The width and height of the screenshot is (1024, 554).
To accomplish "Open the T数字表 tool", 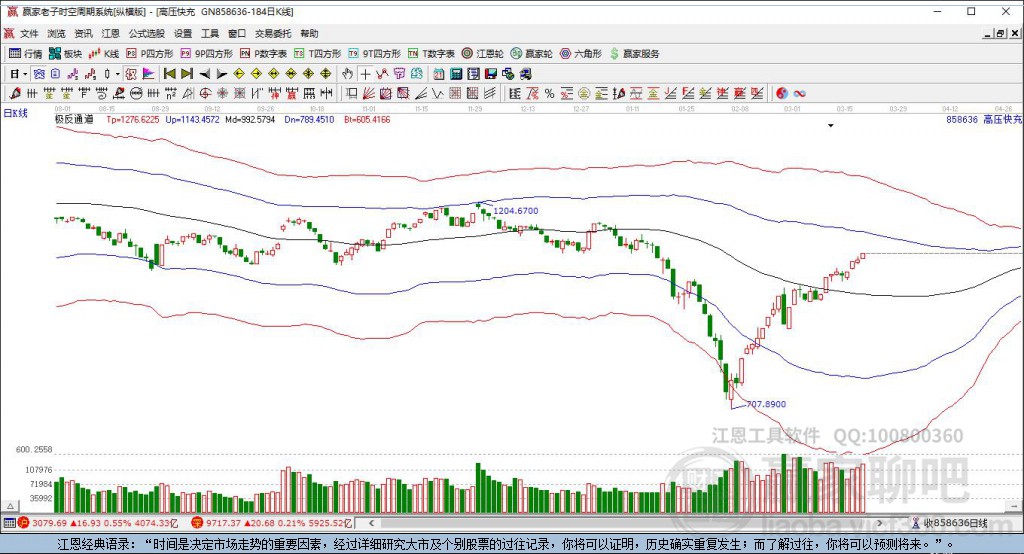I will pos(431,54).
